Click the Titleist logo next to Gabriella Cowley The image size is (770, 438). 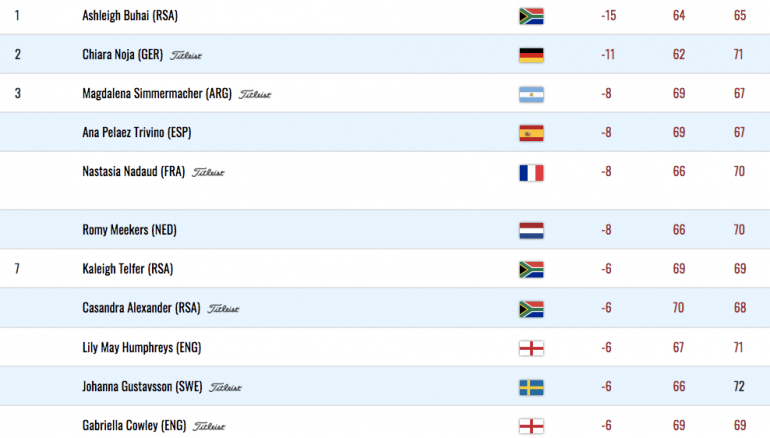pyautogui.click(x=209, y=426)
